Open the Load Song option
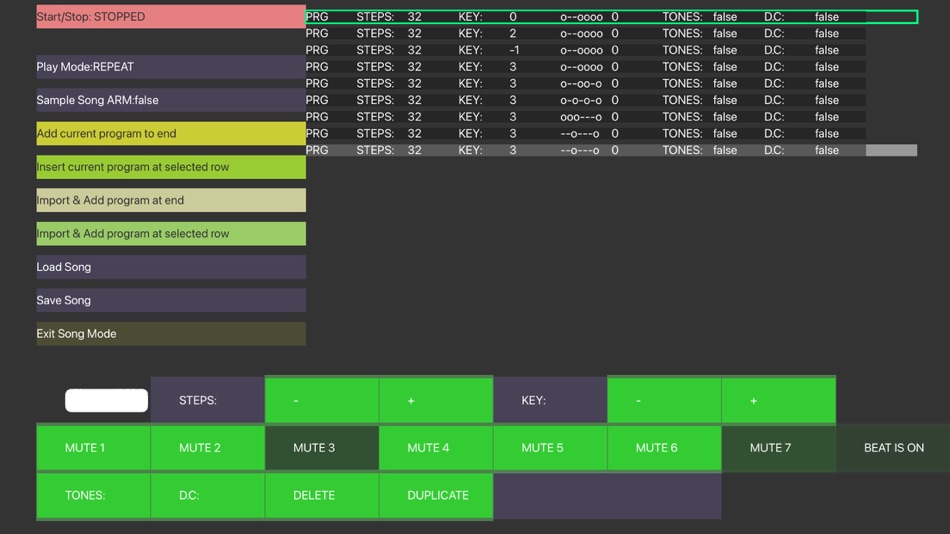The width and height of the screenshot is (950, 534). (x=171, y=267)
